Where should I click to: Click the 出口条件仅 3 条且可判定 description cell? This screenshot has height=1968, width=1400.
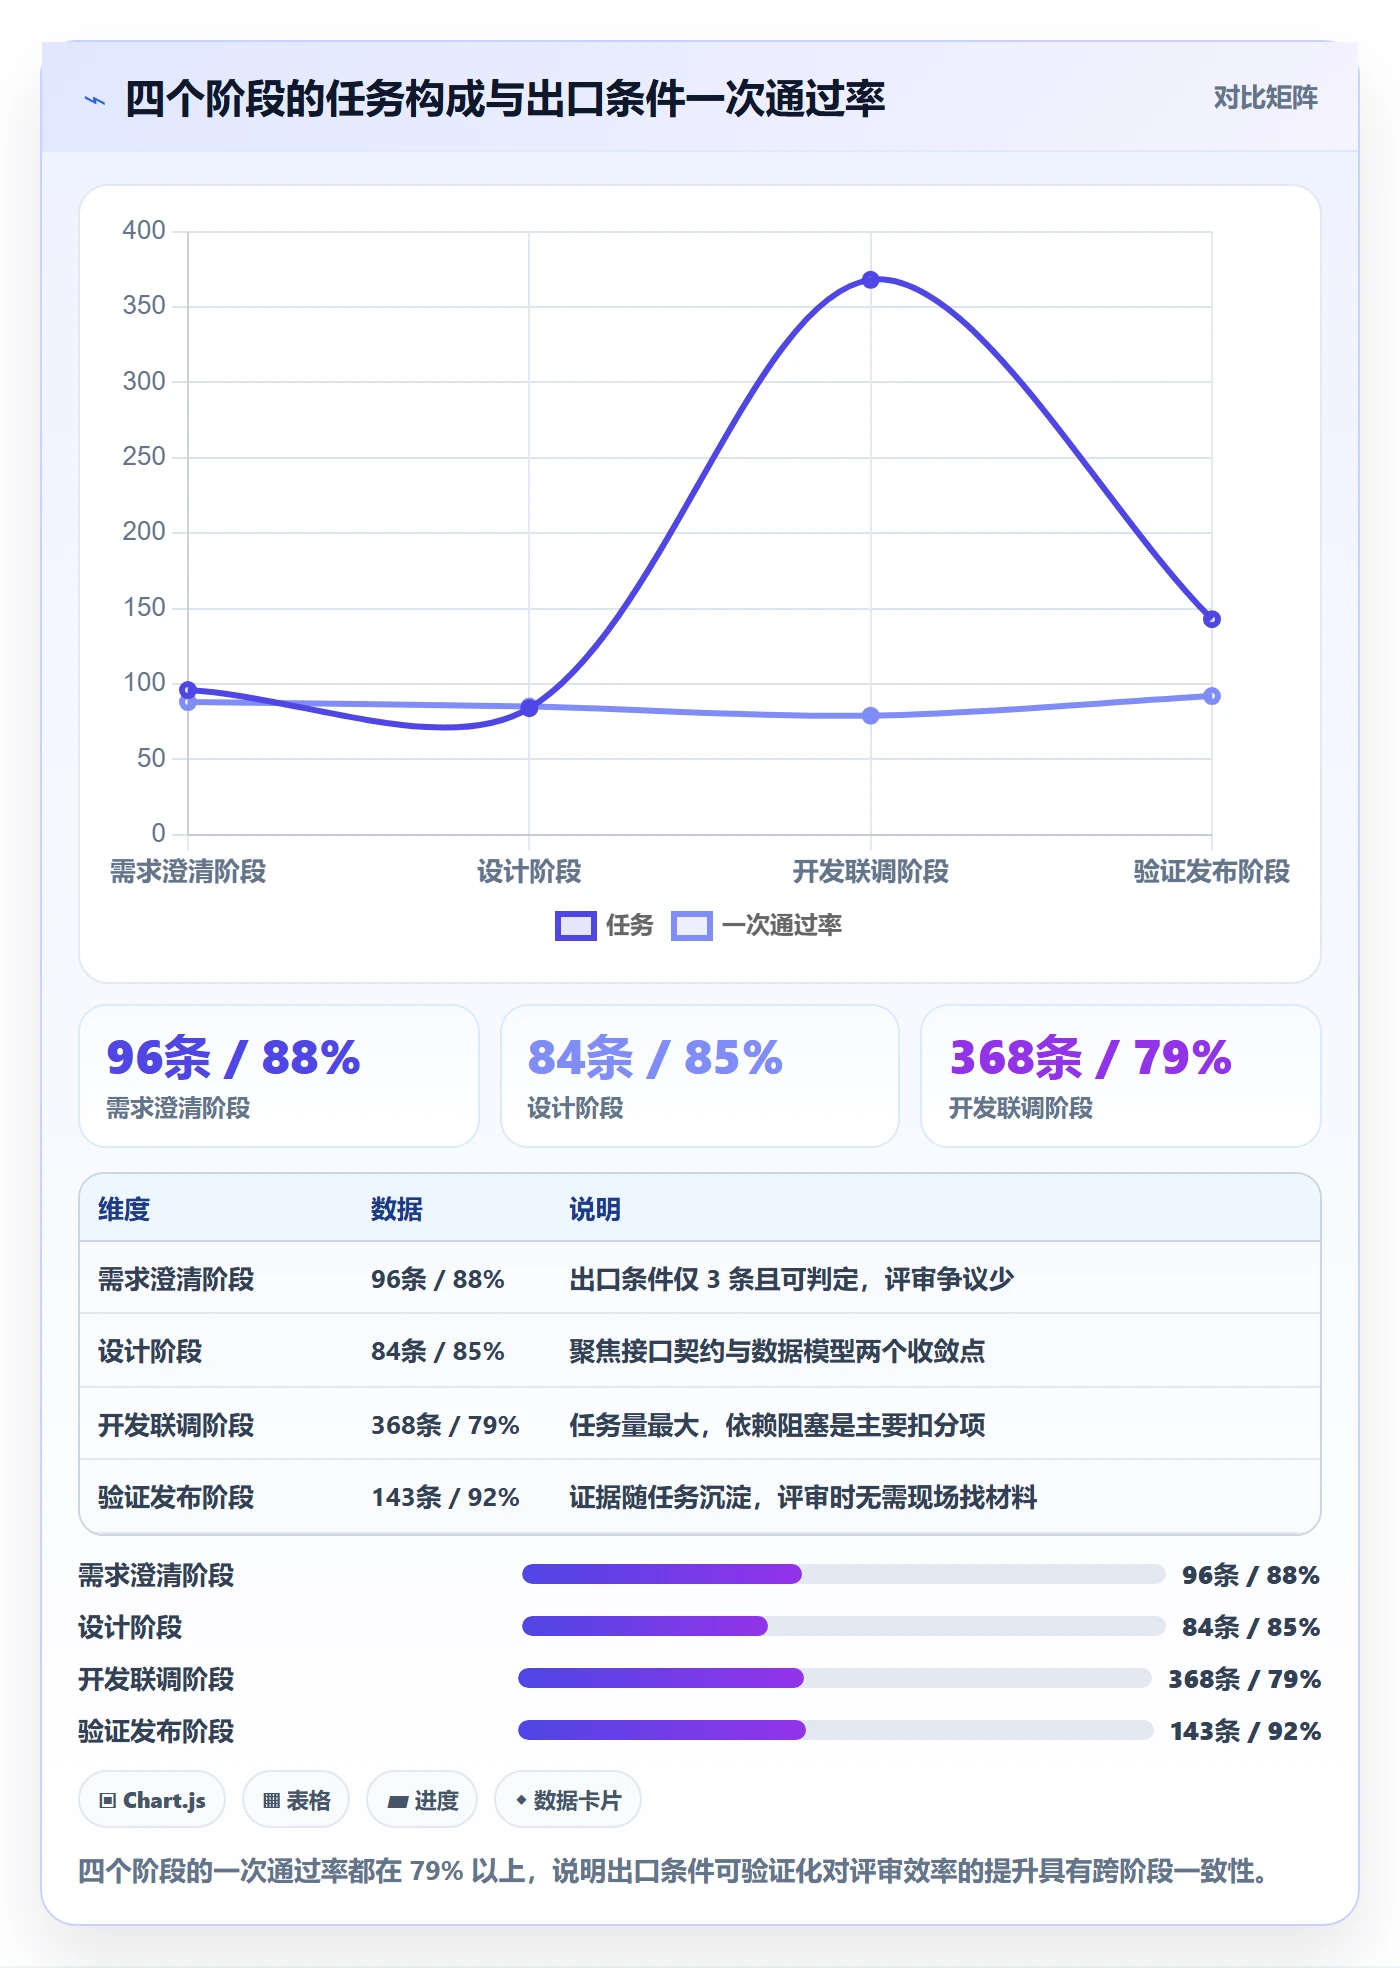[792, 1279]
